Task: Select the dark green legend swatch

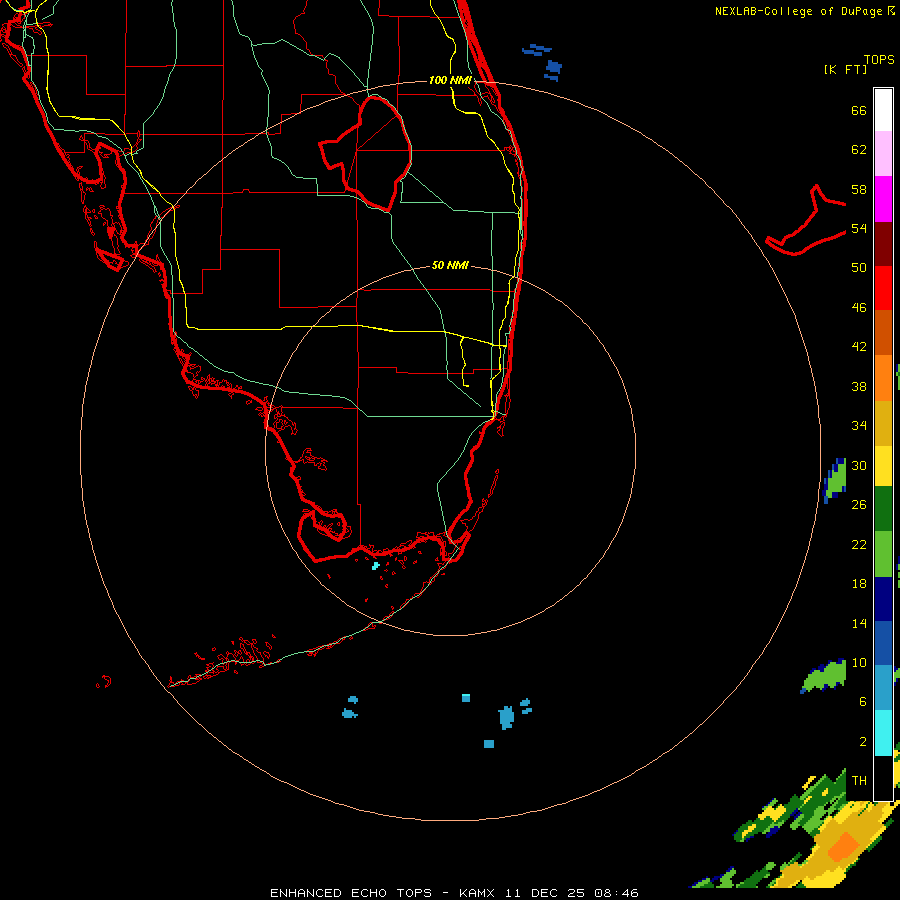Action: 883,509
